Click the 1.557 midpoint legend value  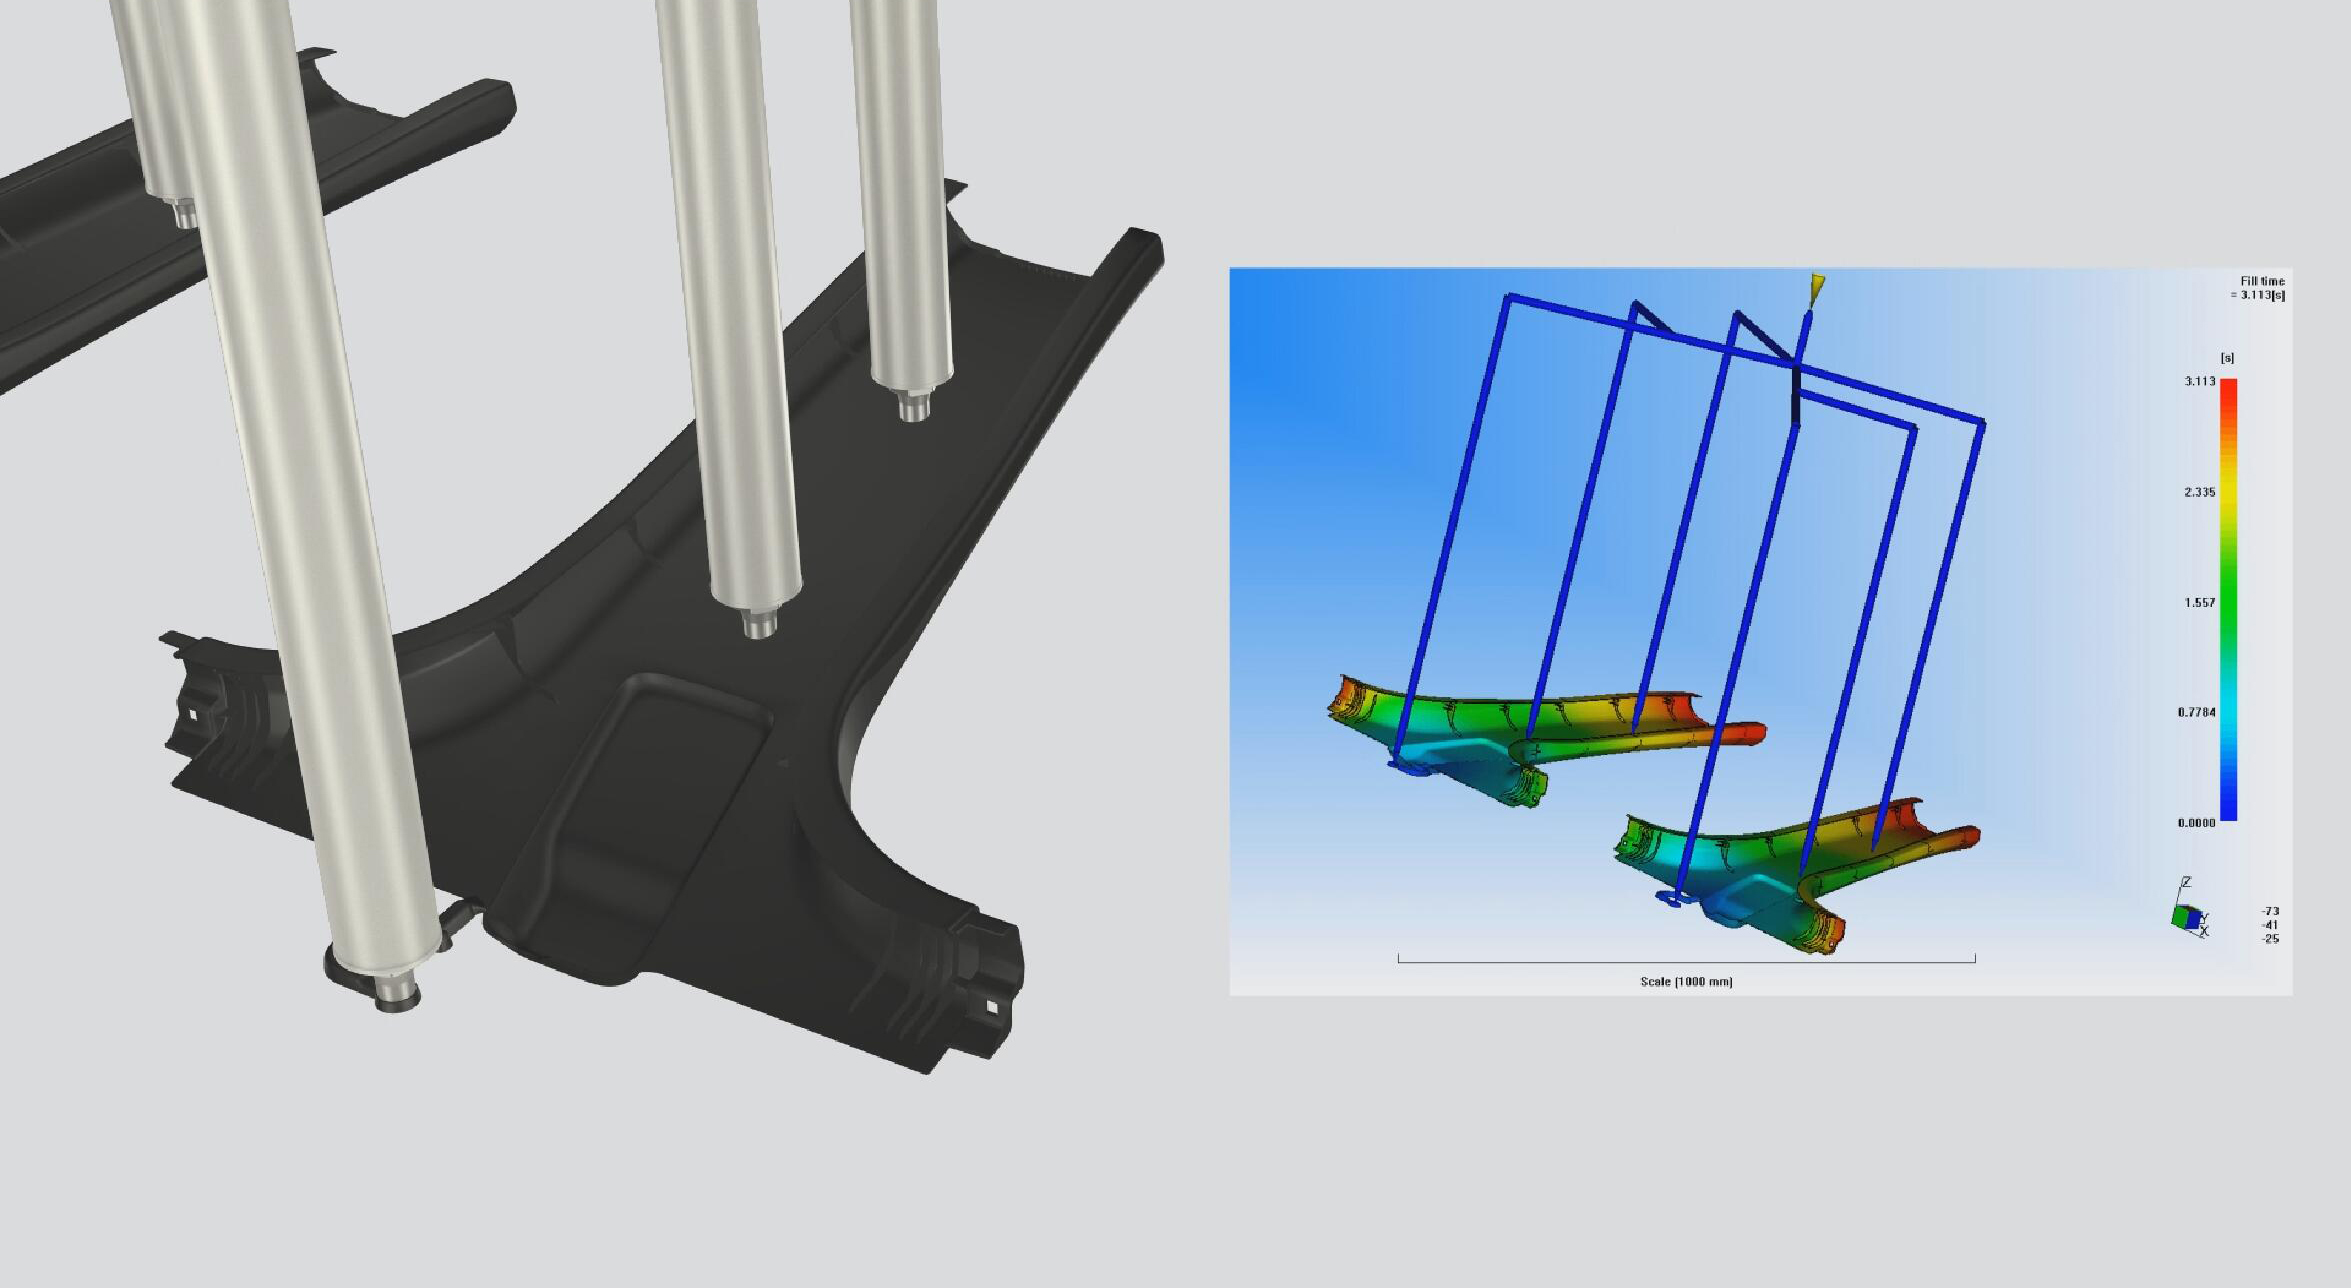[x=2199, y=602]
